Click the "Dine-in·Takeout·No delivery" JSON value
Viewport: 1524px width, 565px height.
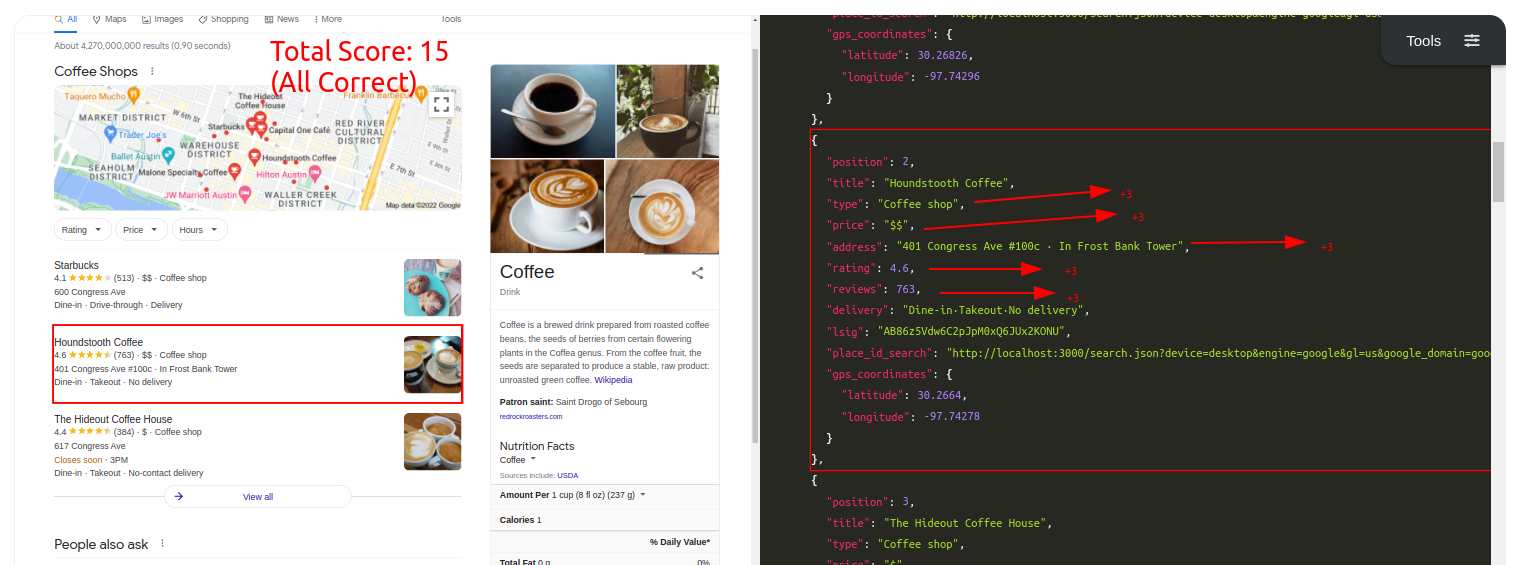click(993, 310)
